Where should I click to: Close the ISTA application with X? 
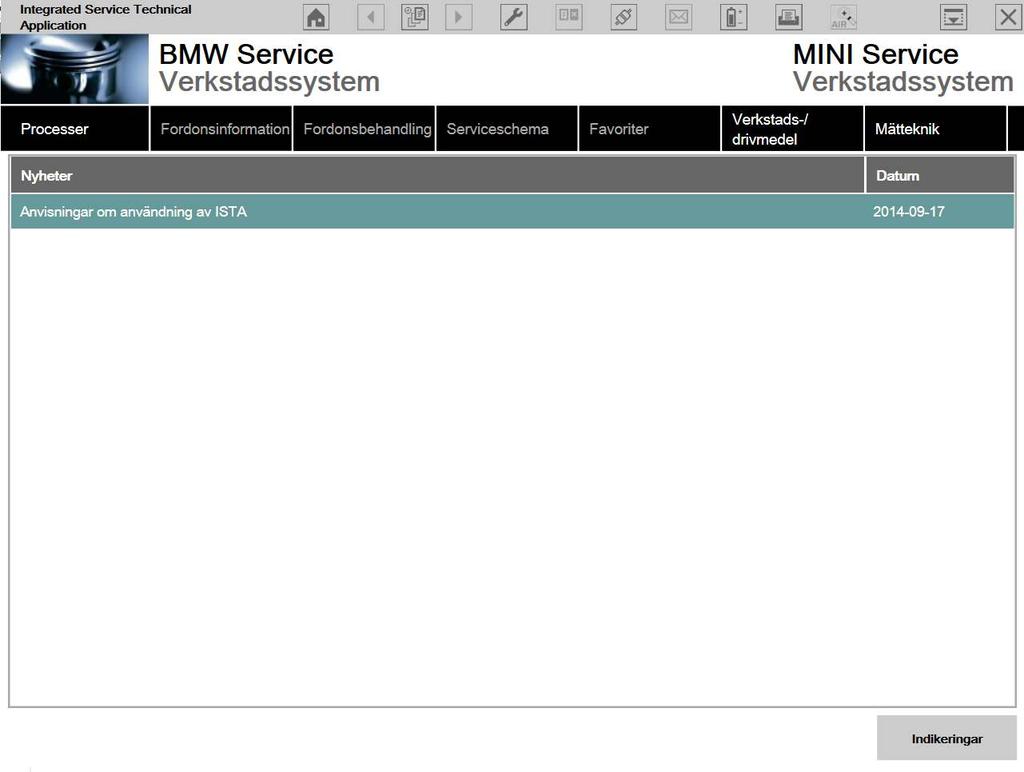point(1008,17)
